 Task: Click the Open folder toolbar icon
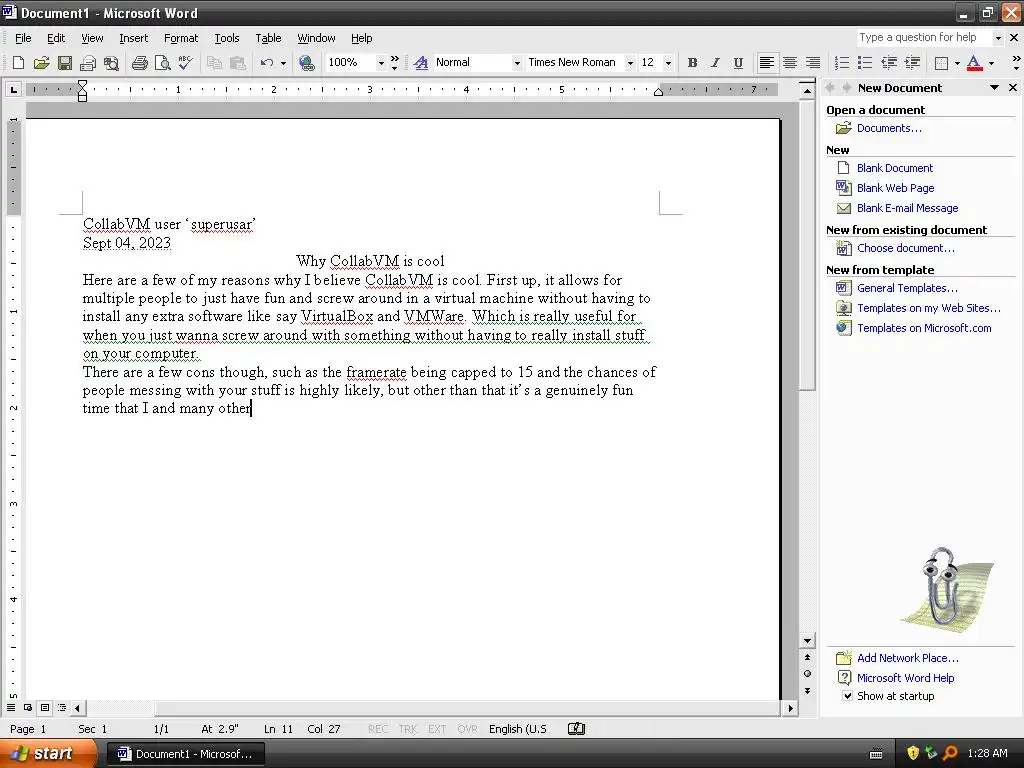pos(42,63)
